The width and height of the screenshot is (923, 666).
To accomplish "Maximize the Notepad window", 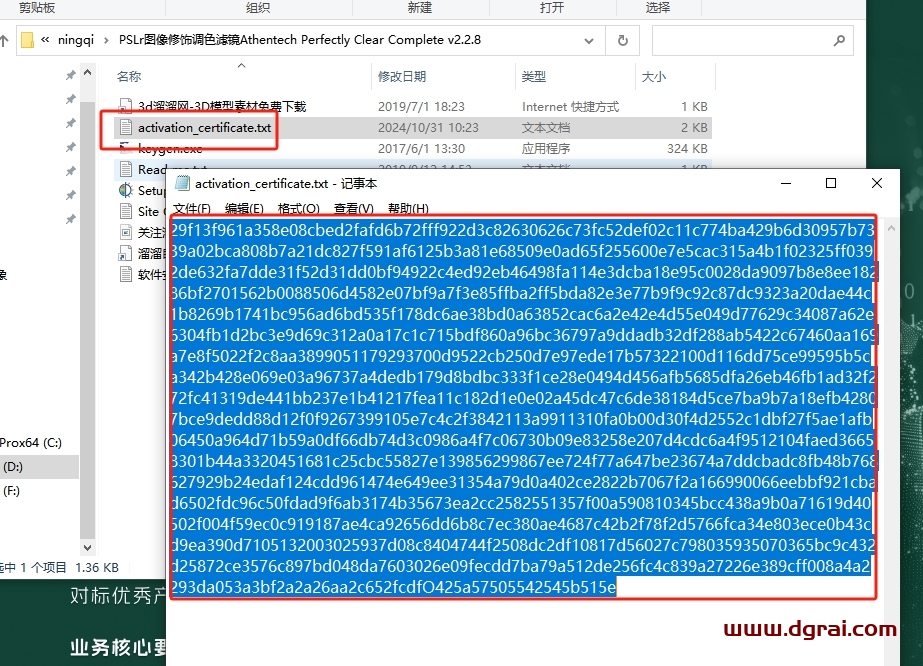I will pyautogui.click(x=831, y=183).
